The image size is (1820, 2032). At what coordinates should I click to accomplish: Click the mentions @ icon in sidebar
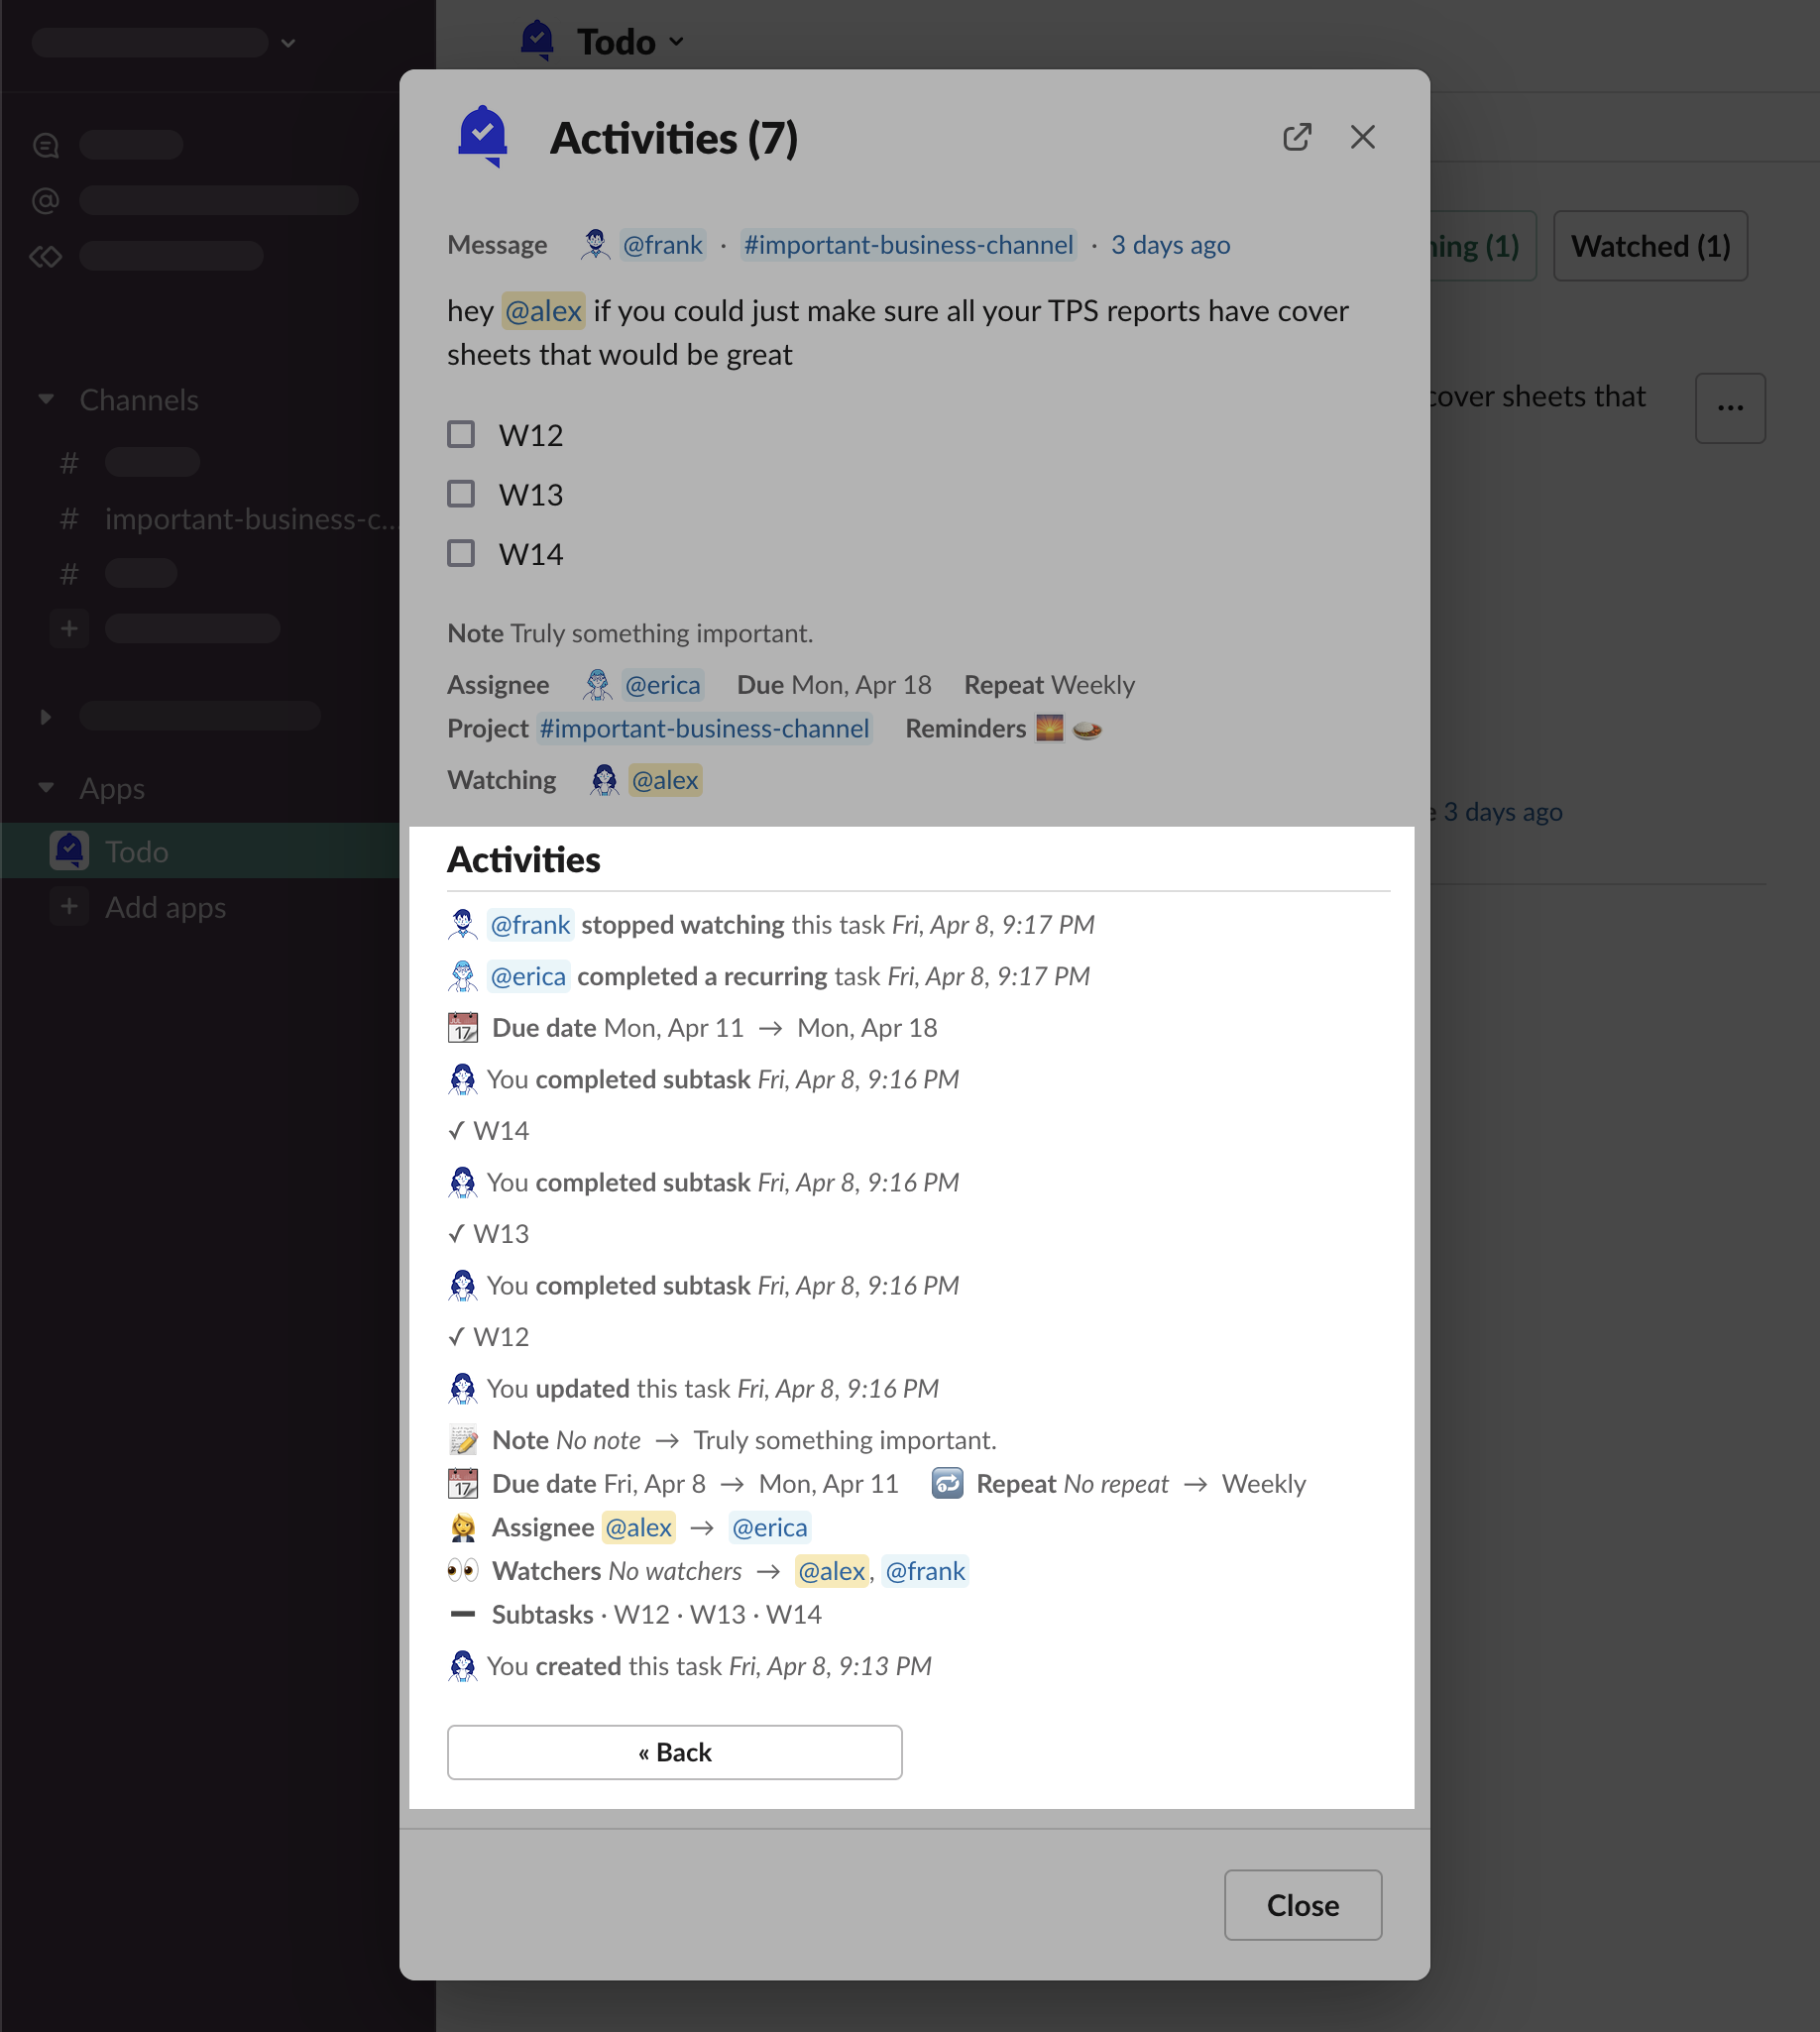[x=46, y=201]
